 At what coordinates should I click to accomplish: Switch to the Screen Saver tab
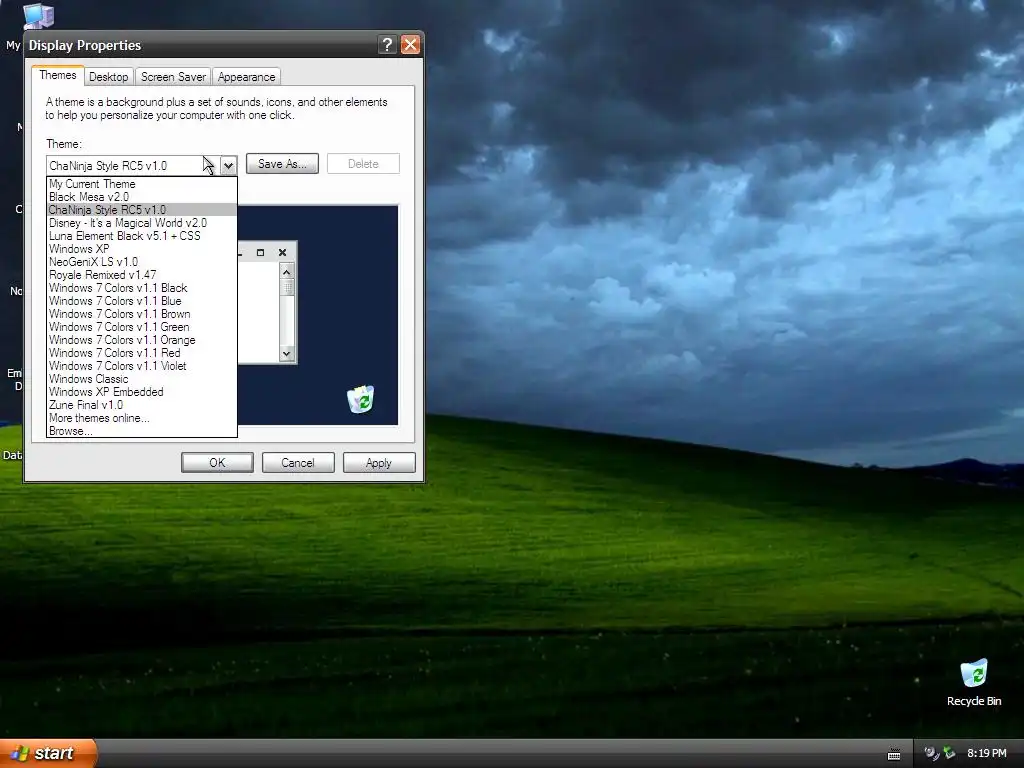[173, 76]
